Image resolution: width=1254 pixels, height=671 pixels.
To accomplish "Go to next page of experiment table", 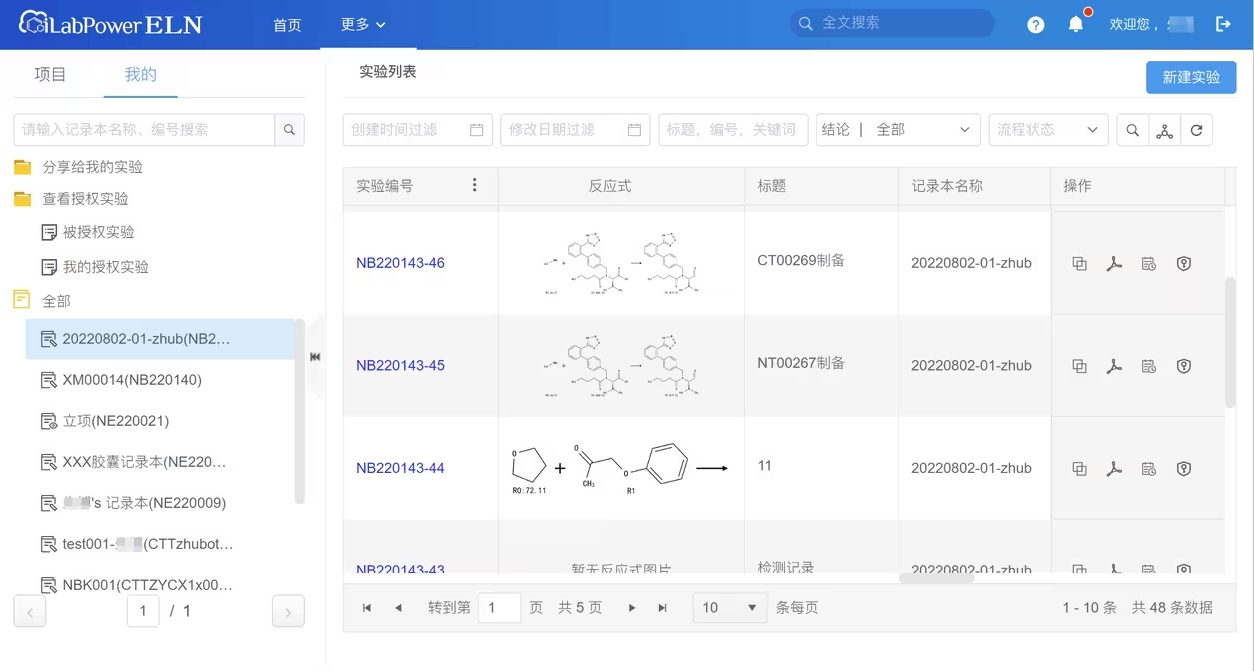I will tap(631, 608).
